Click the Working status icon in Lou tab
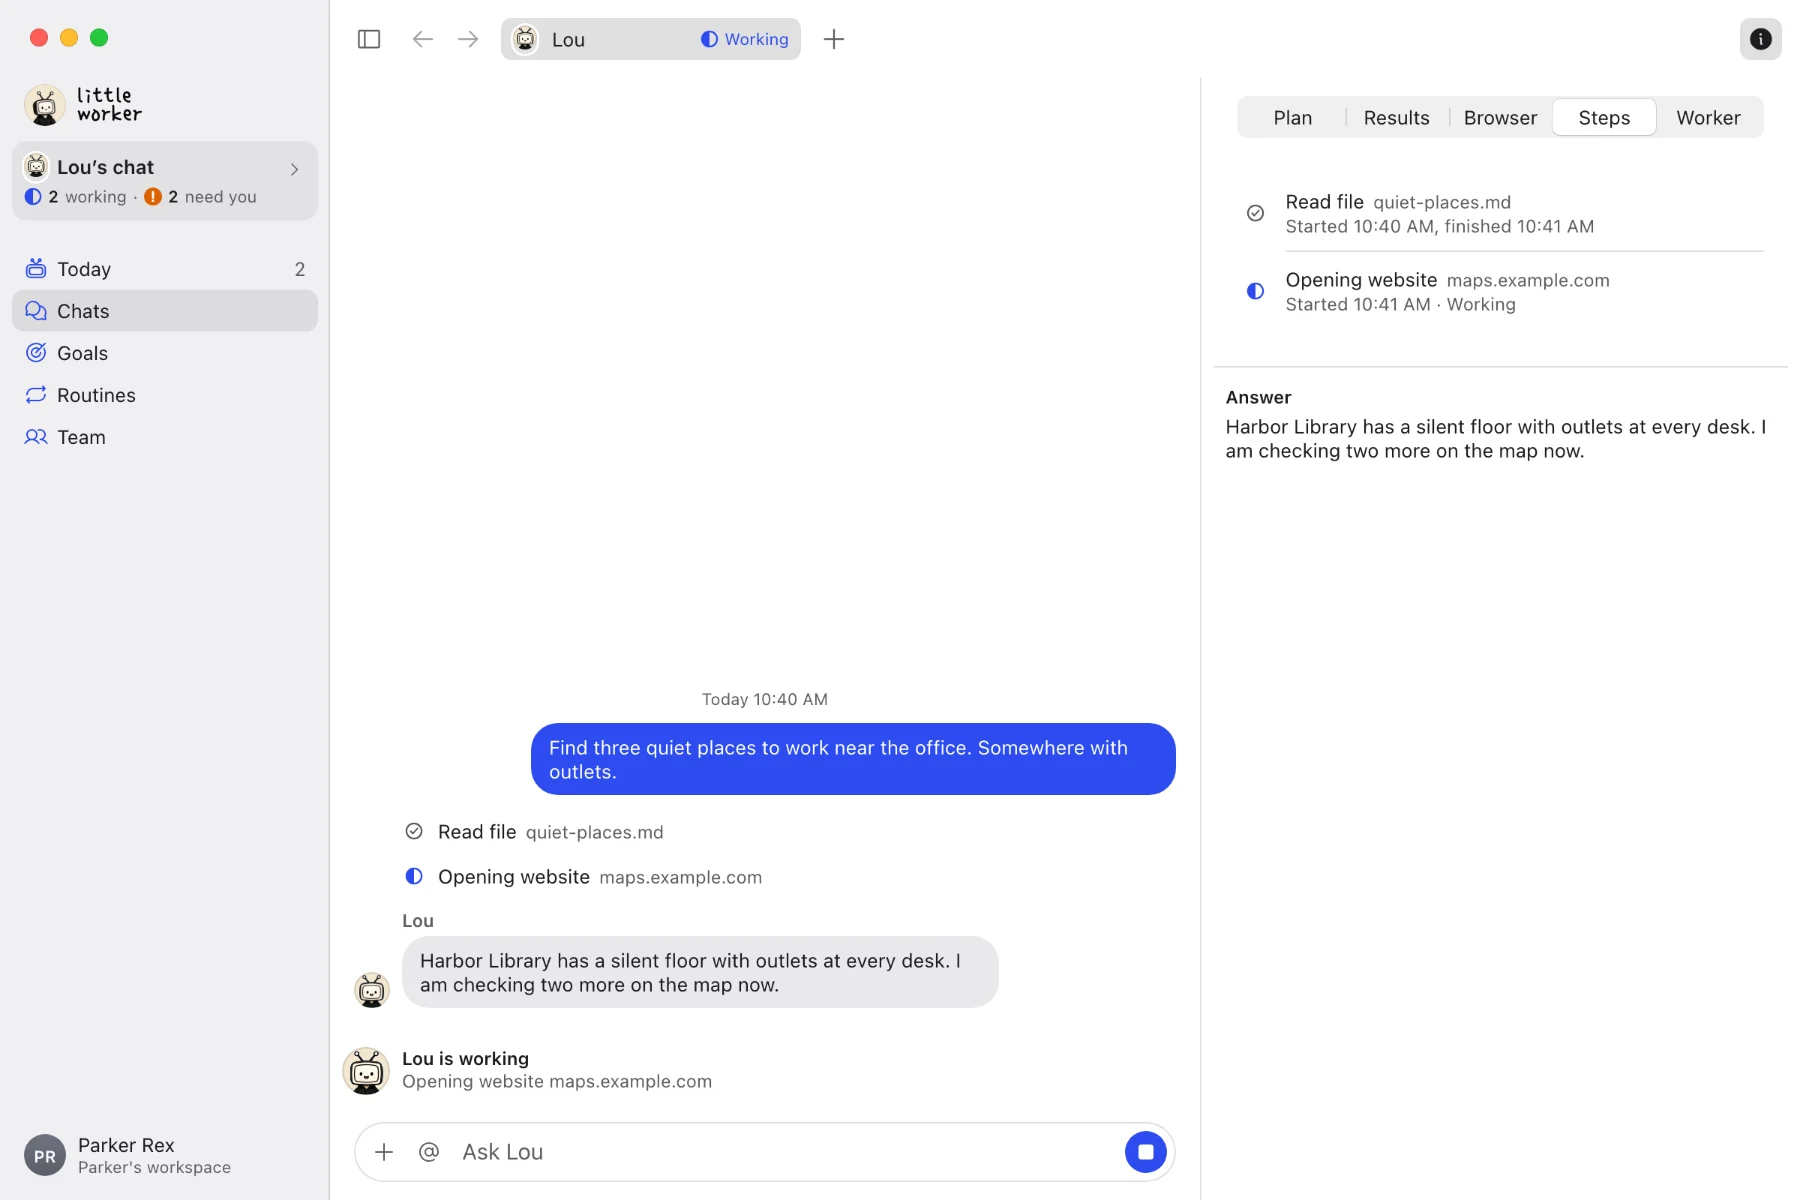The height and width of the screenshot is (1200, 1800). [709, 39]
